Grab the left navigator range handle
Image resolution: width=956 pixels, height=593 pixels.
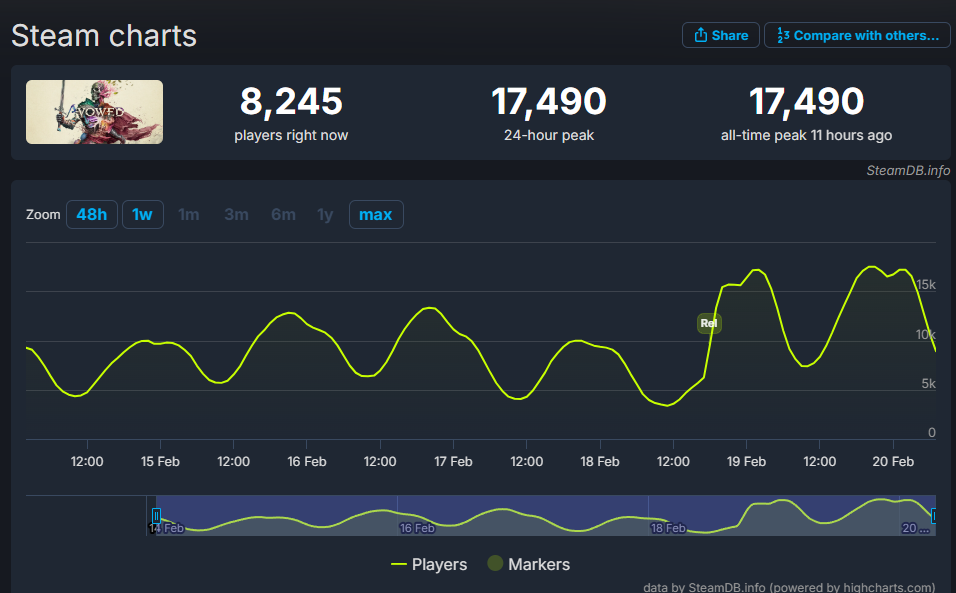(x=156, y=515)
